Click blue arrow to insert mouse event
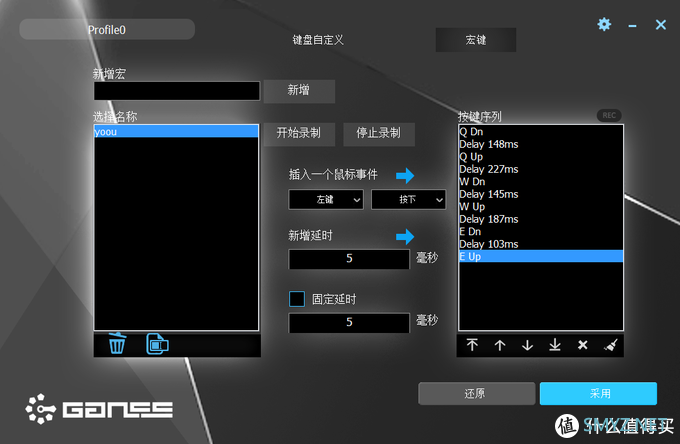680x444 pixels. [x=405, y=175]
